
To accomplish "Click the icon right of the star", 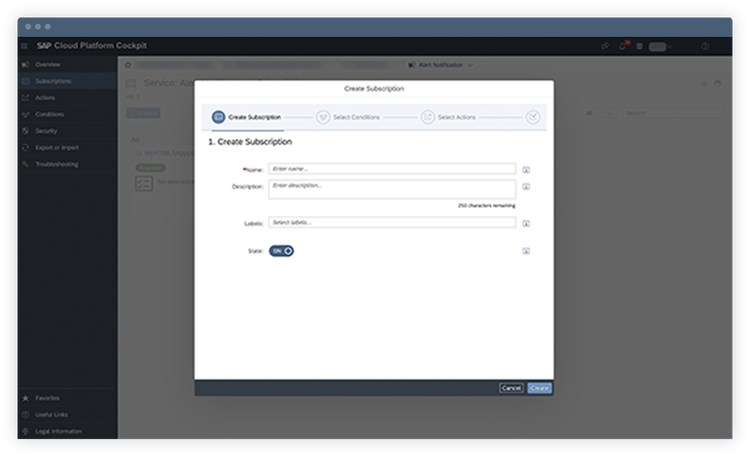I will pos(717,83).
